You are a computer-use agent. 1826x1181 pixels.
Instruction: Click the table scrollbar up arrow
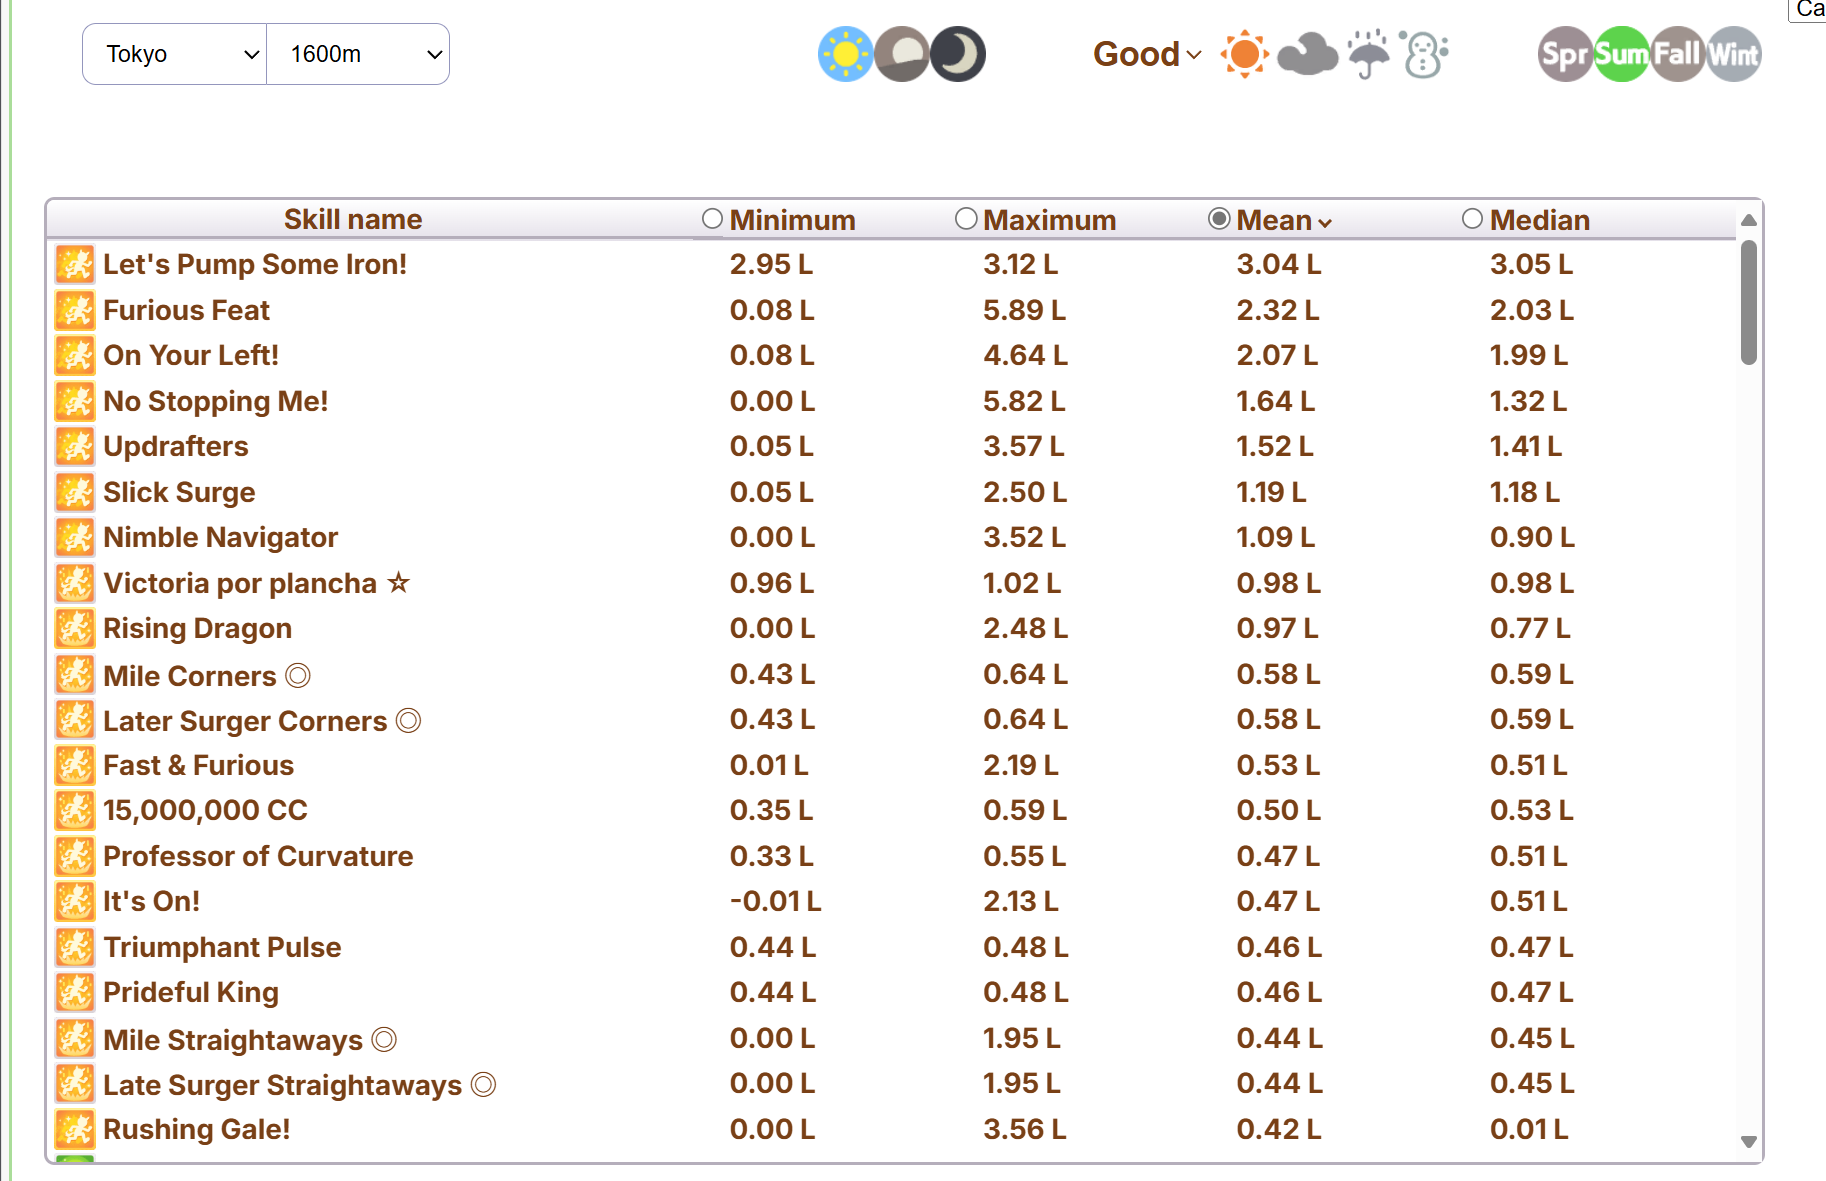point(1748,220)
